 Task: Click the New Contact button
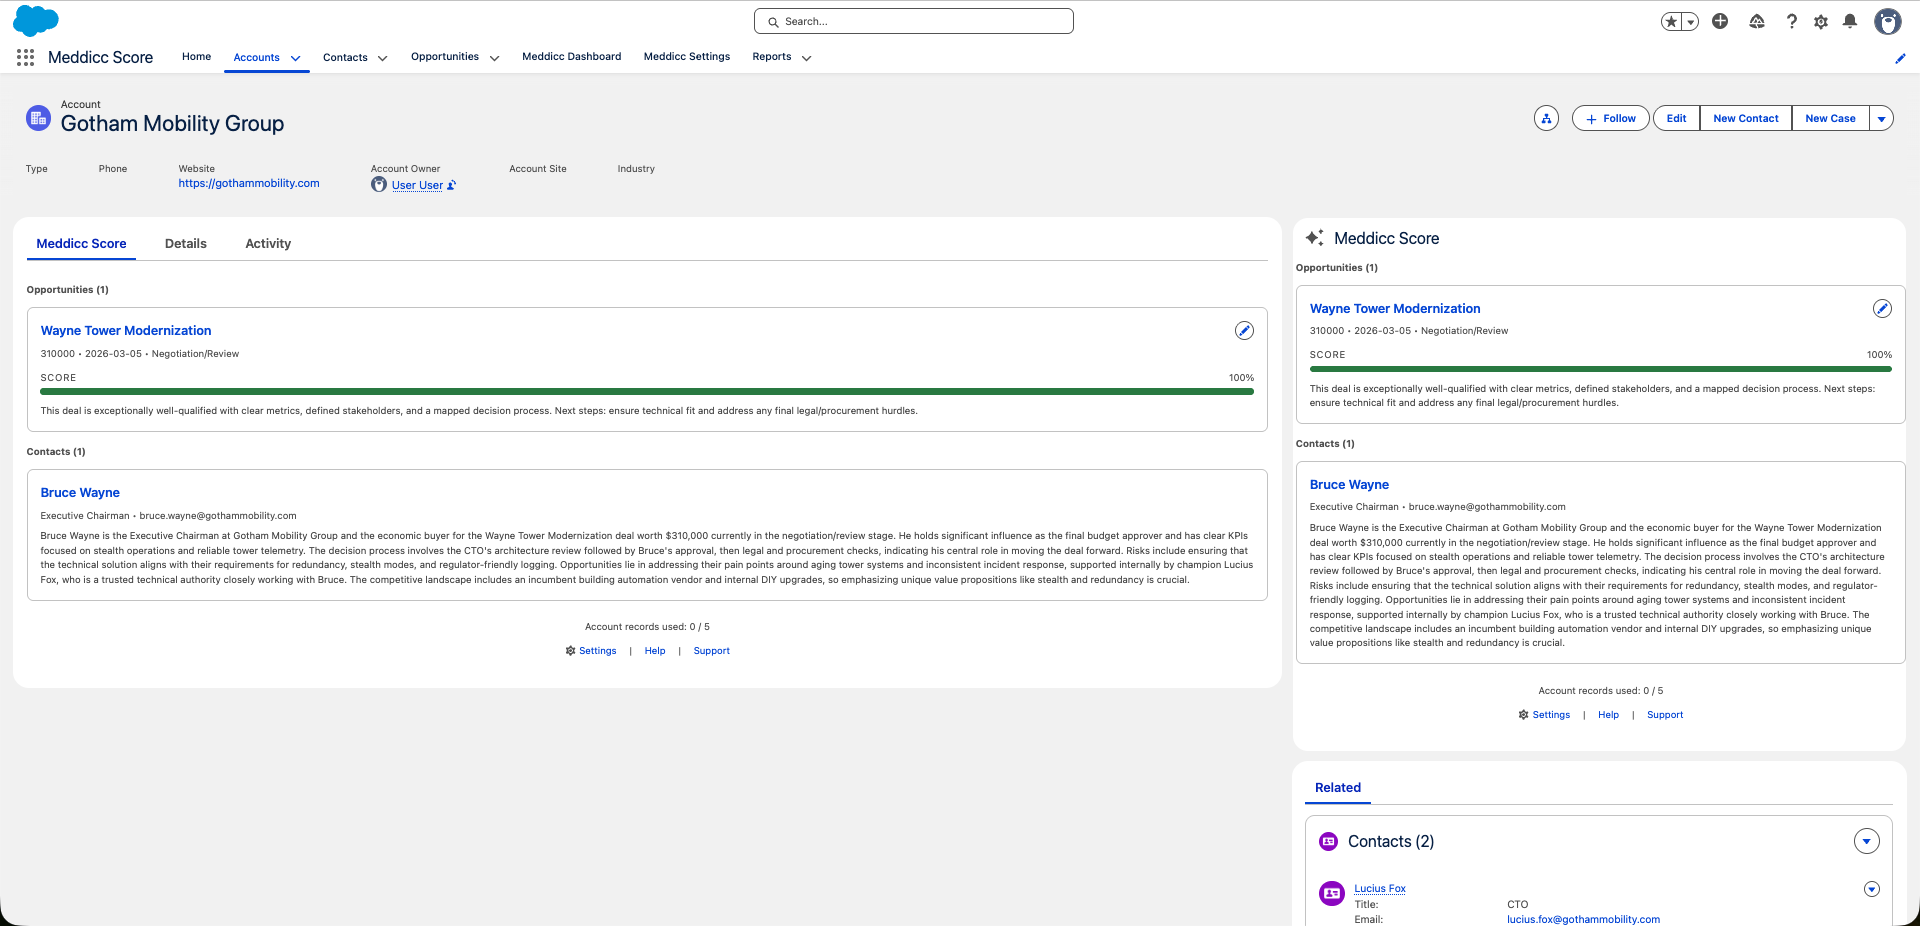[1746, 119]
